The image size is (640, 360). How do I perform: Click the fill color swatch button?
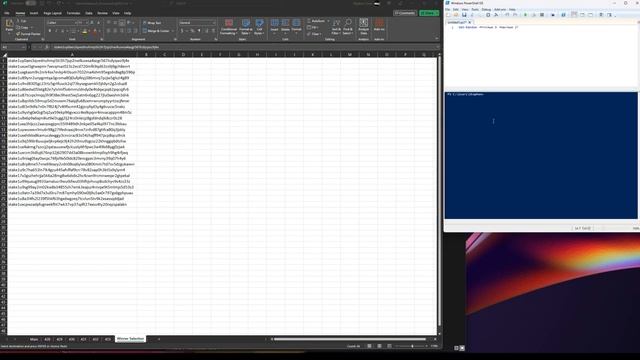84,31
